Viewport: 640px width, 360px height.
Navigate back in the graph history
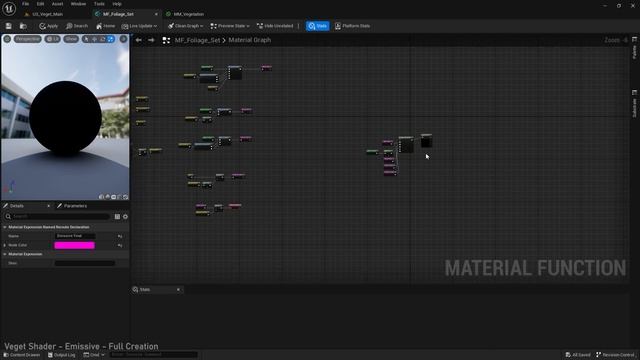pyautogui.click(x=139, y=40)
